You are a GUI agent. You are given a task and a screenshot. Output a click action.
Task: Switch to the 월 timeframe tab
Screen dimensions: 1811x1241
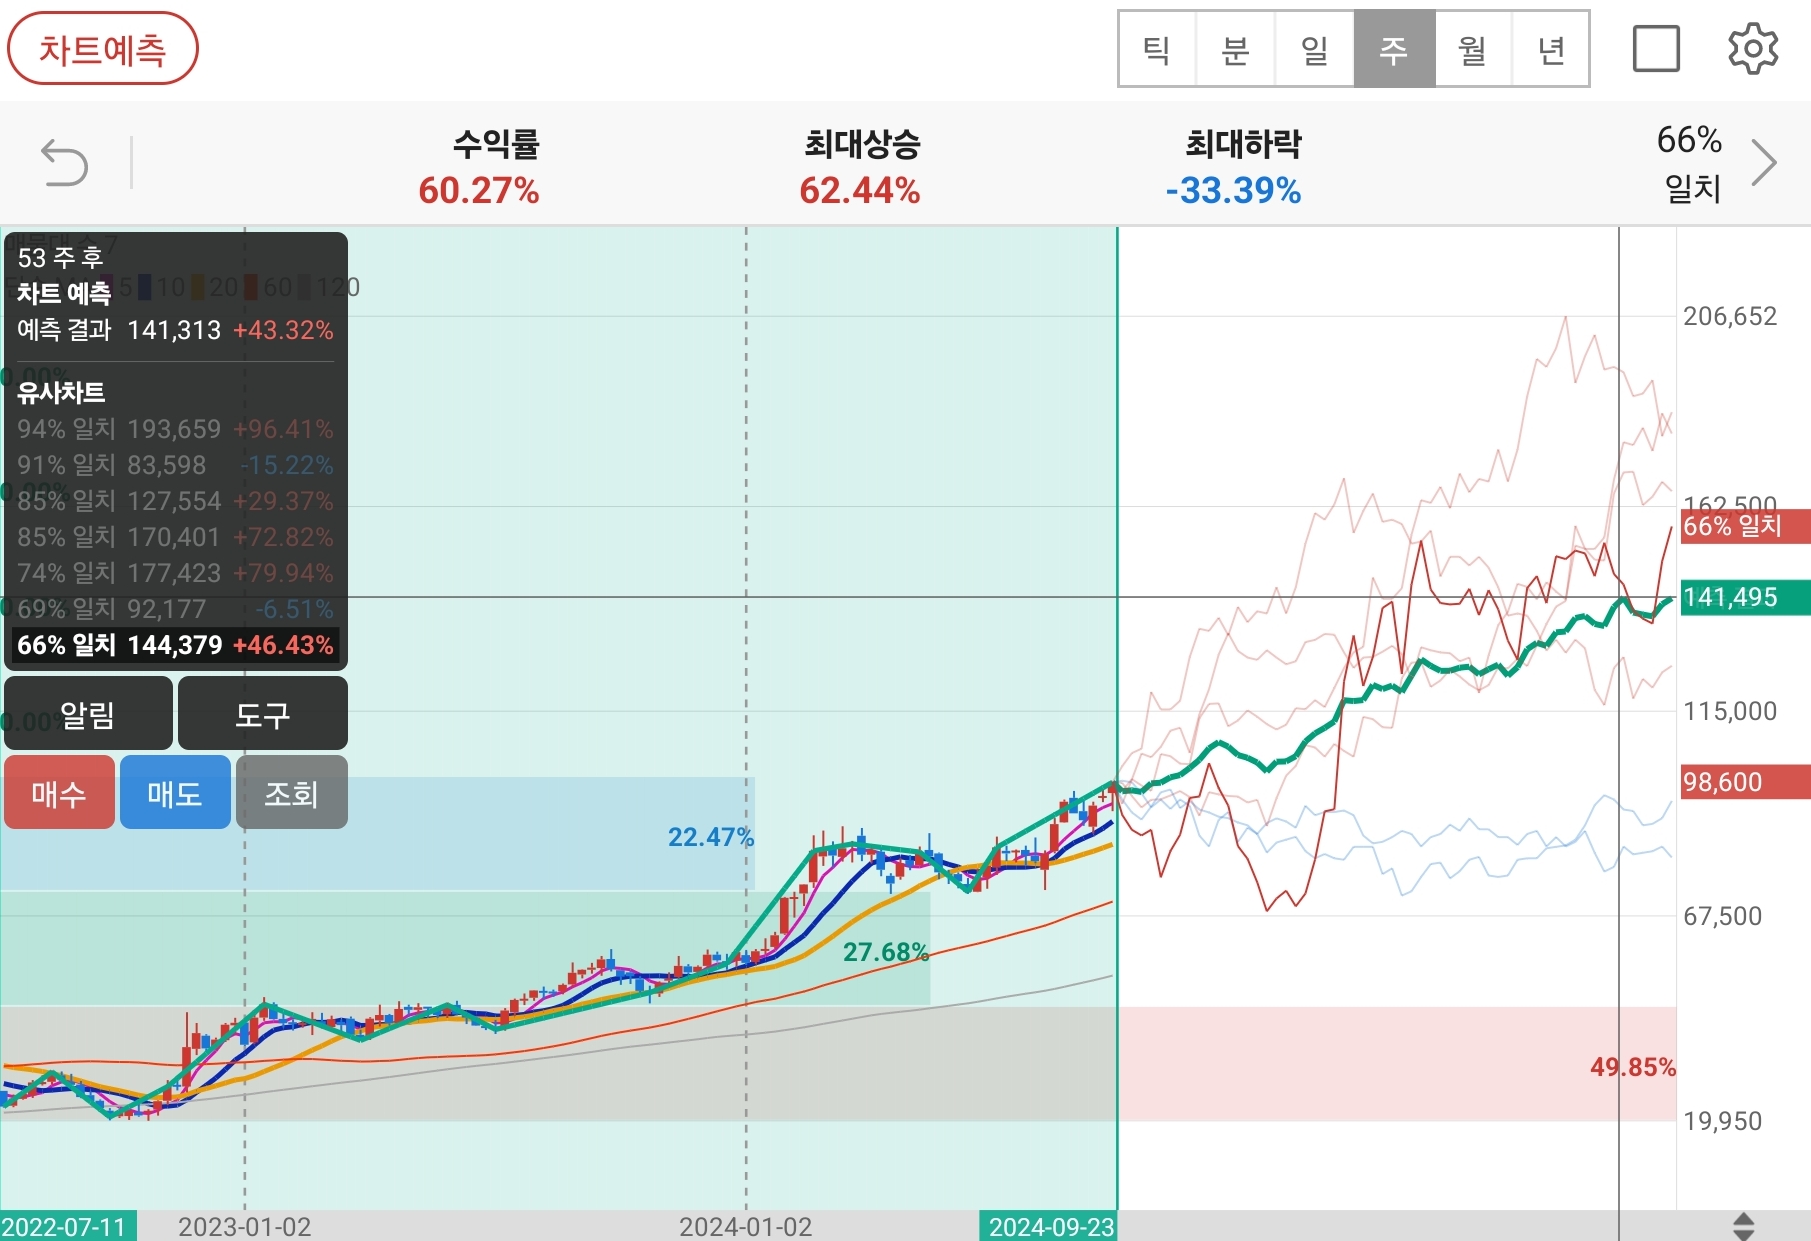pyautogui.click(x=1472, y=49)
